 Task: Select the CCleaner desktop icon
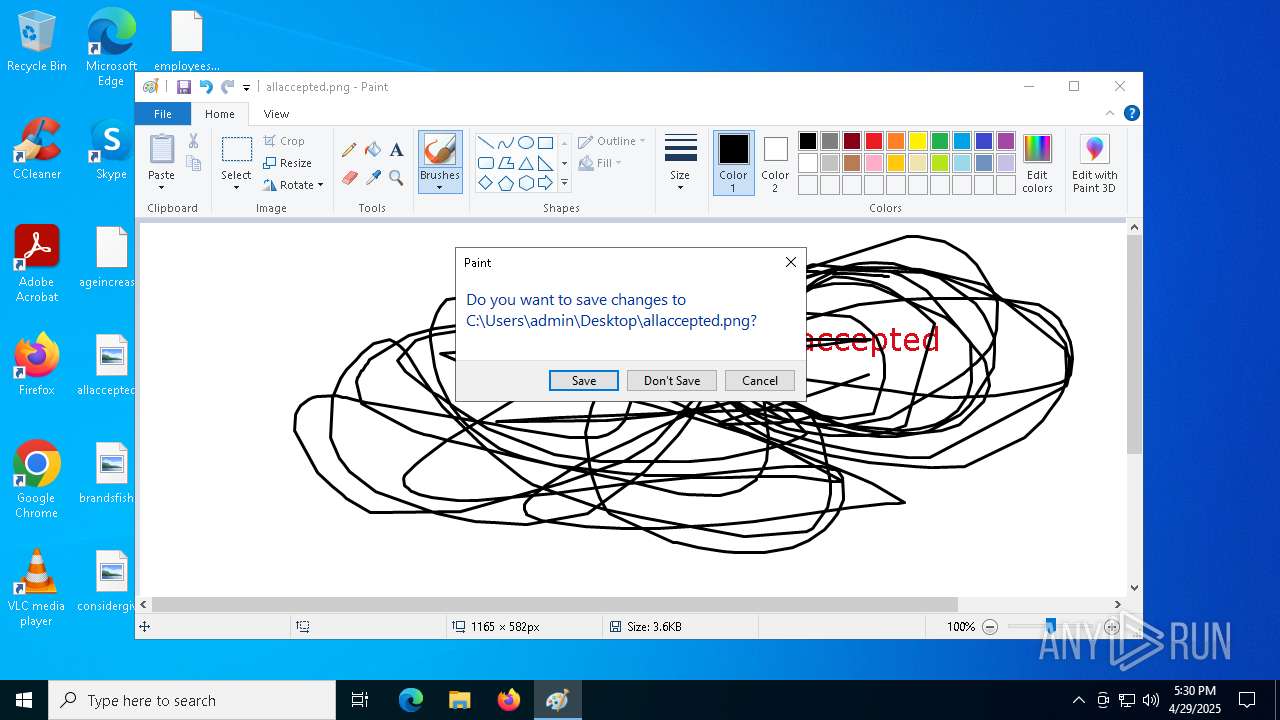coord(37,149)
